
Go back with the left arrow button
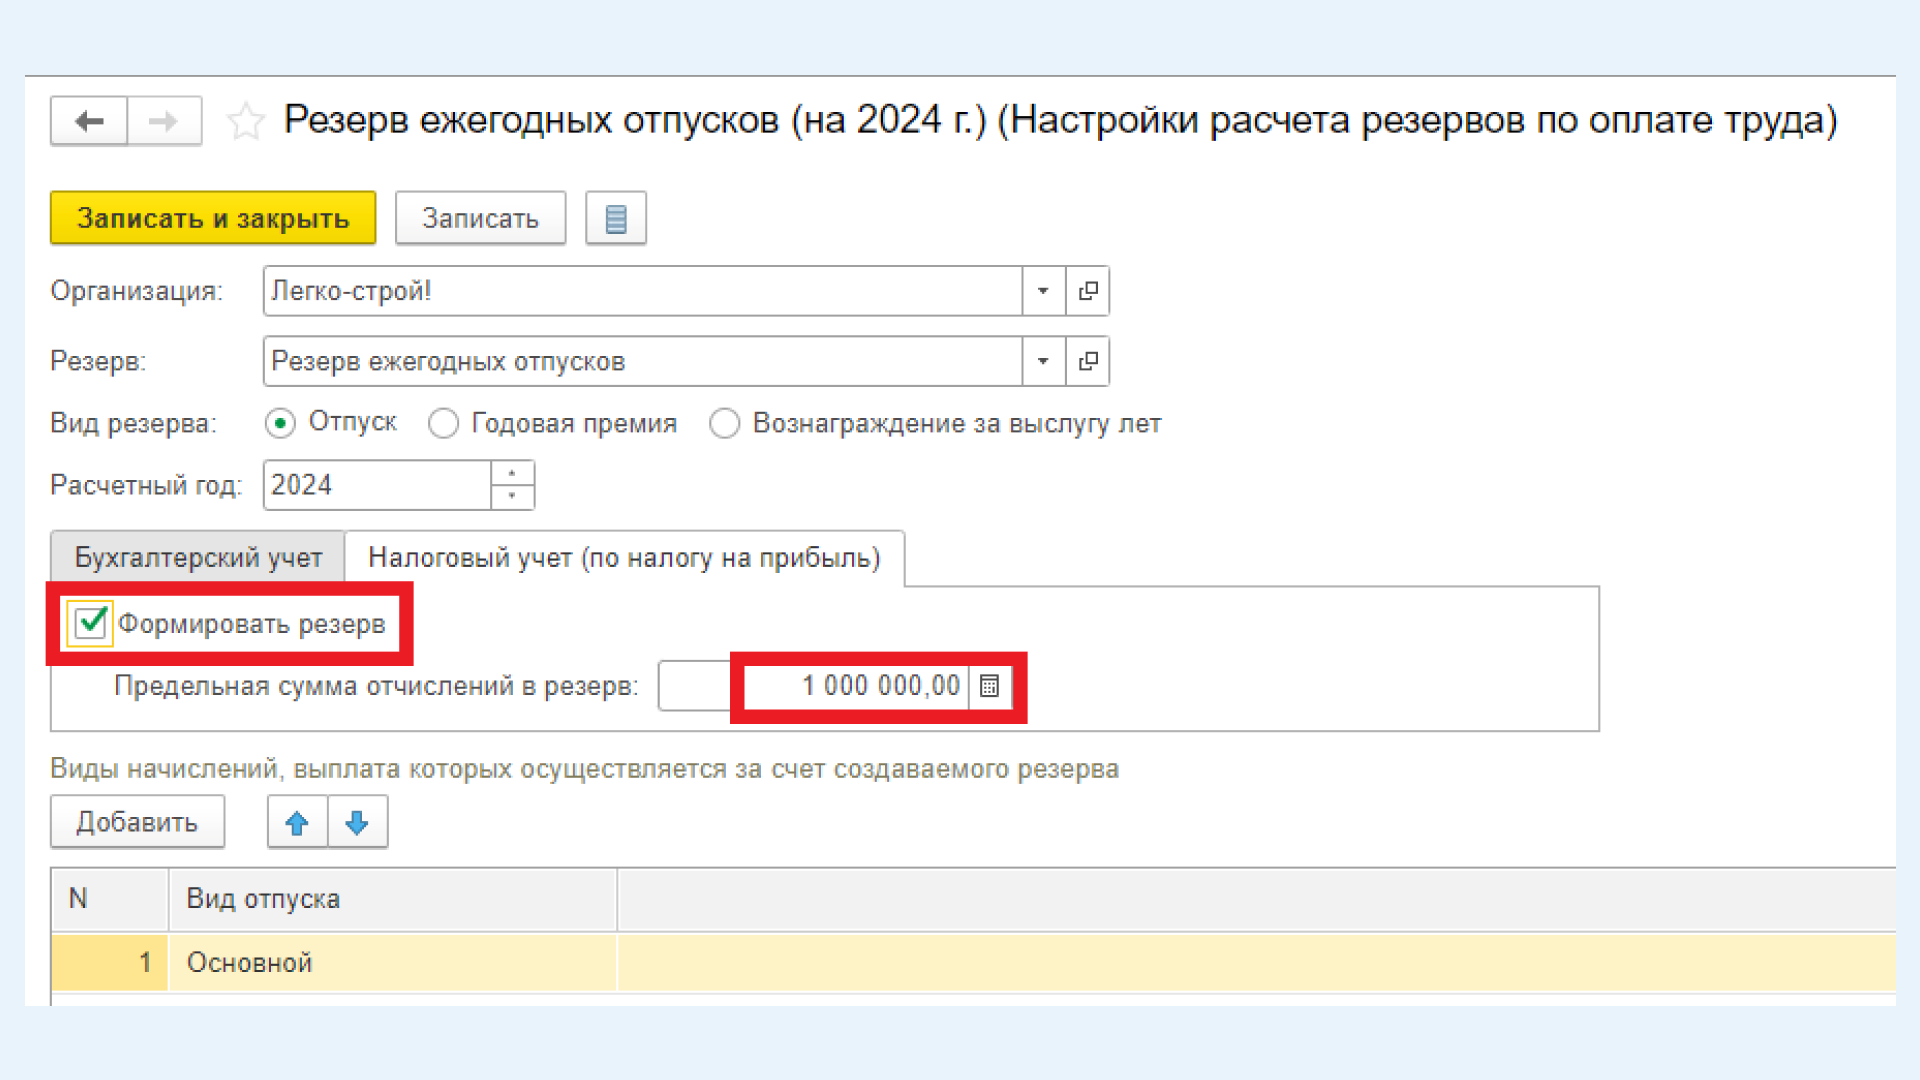[89, 121]
